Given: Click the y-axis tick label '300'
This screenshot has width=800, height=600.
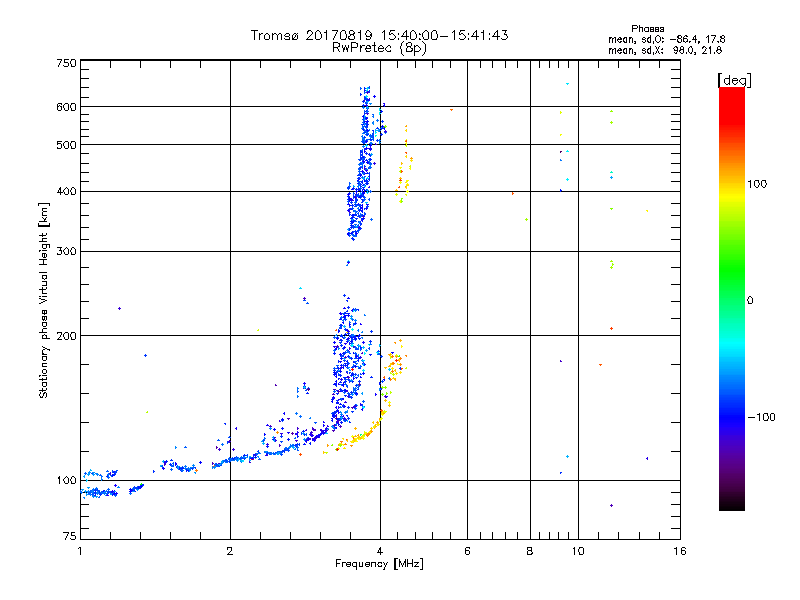Looking at the screenshot, I should tap(66, 251).
